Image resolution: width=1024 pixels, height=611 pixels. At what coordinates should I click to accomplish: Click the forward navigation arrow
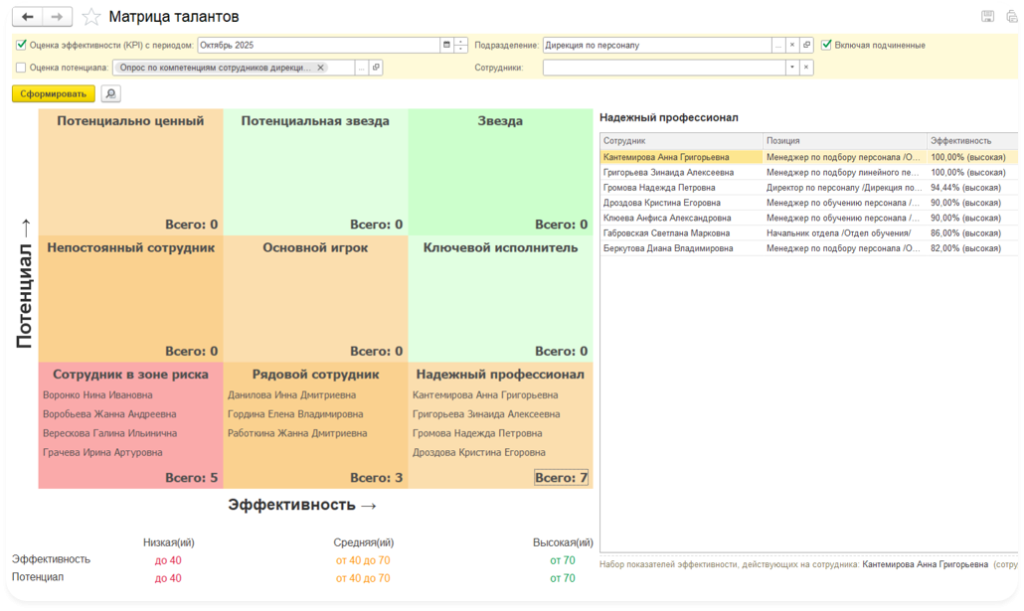pos(58,17)
